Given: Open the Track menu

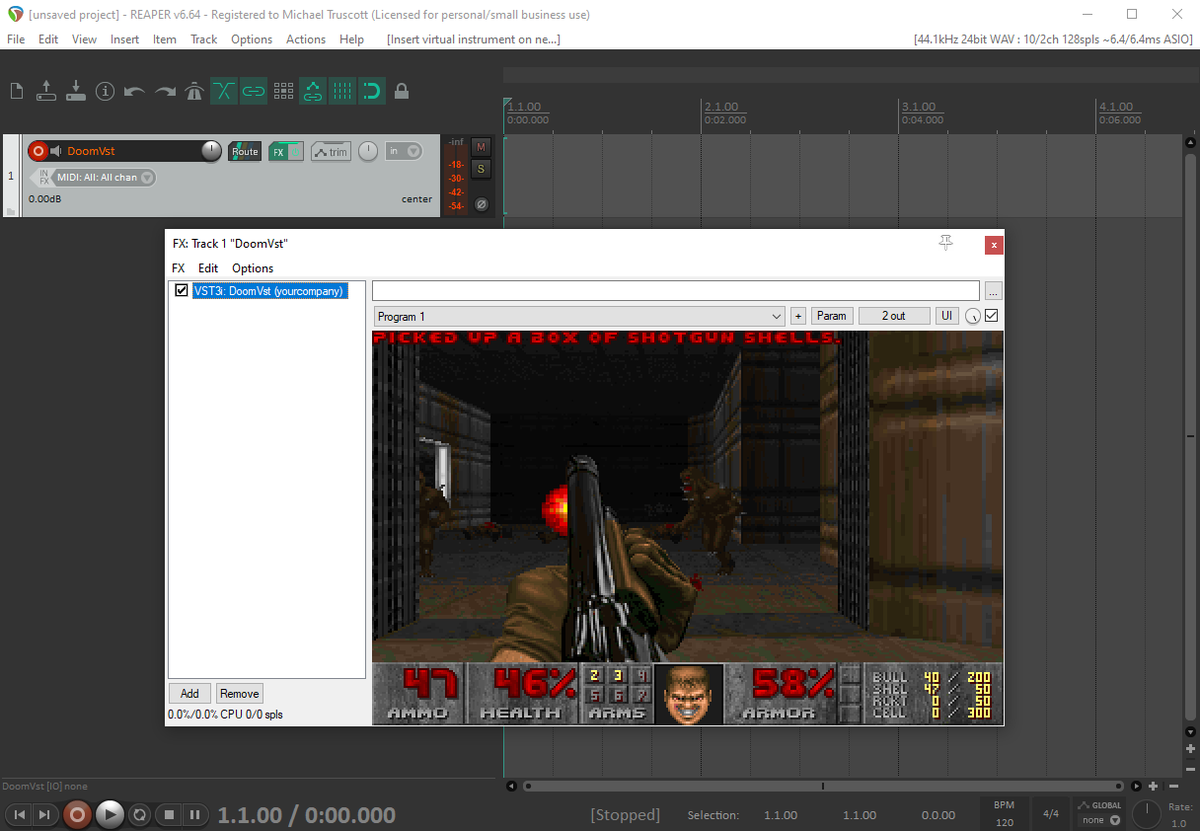Looking at the screenshot, I should pyautogui.click(x=204, y=39).
